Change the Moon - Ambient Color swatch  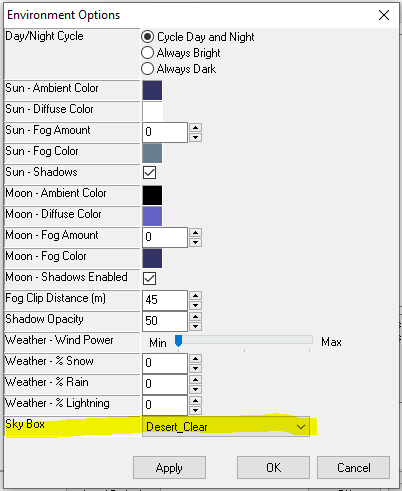click(152, 195)
